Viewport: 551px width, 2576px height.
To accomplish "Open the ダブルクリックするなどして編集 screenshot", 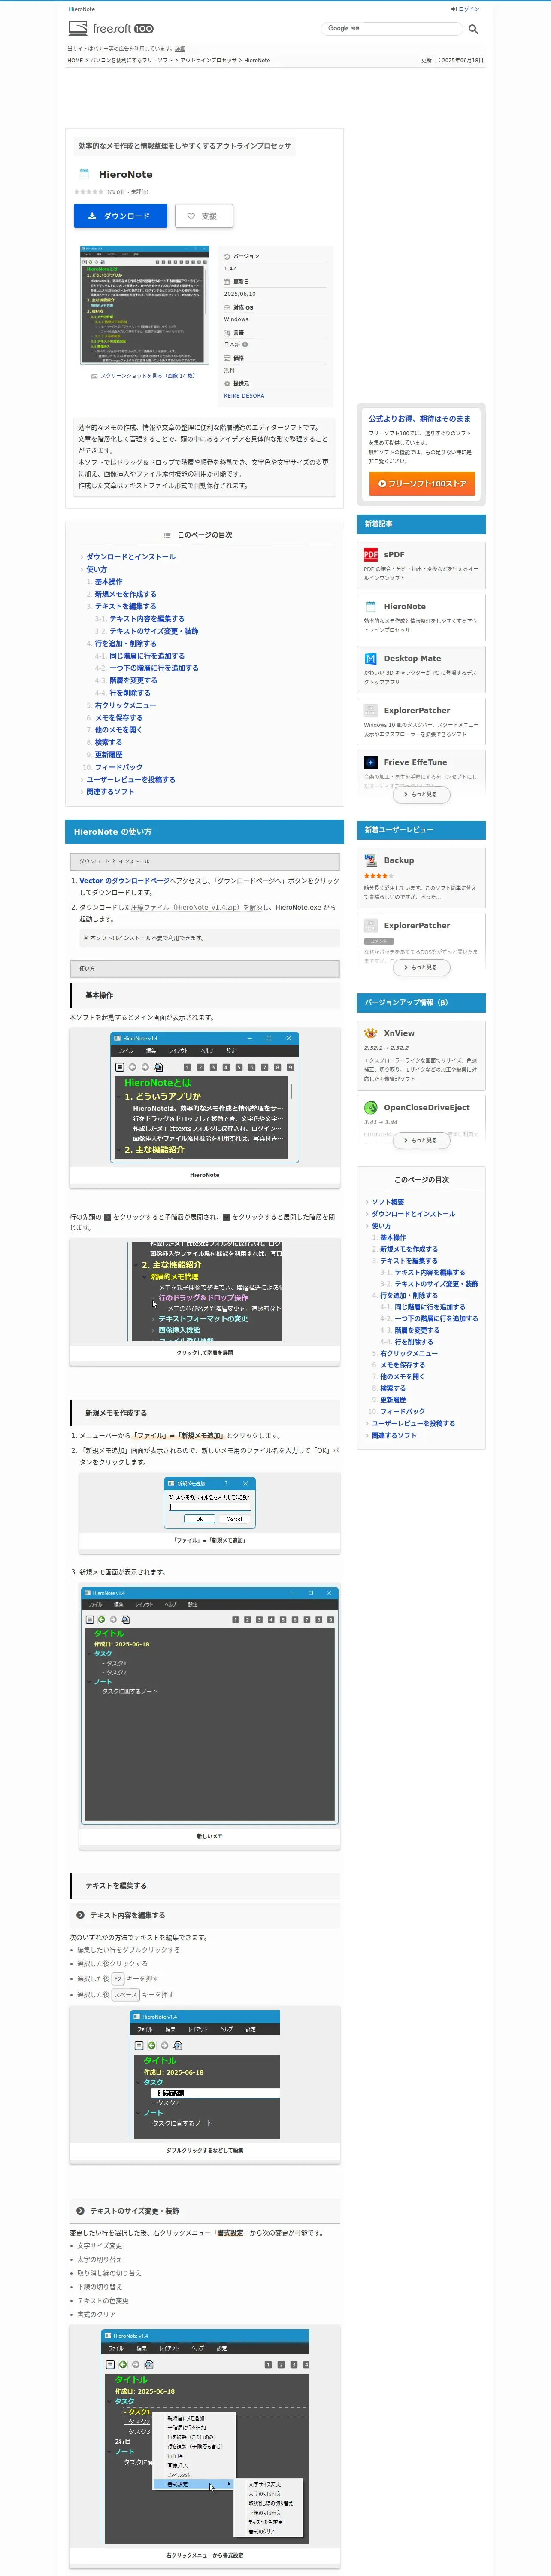I will [x=205, y=2075].
